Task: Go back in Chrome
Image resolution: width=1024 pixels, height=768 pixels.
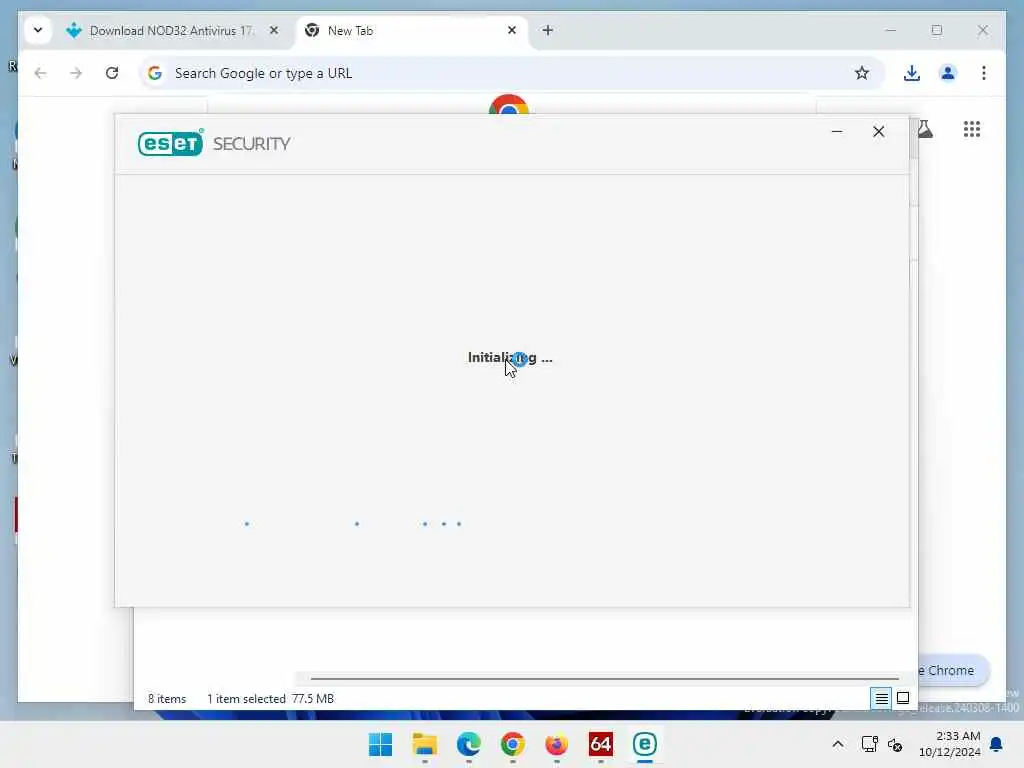Action: click(40, 73)
